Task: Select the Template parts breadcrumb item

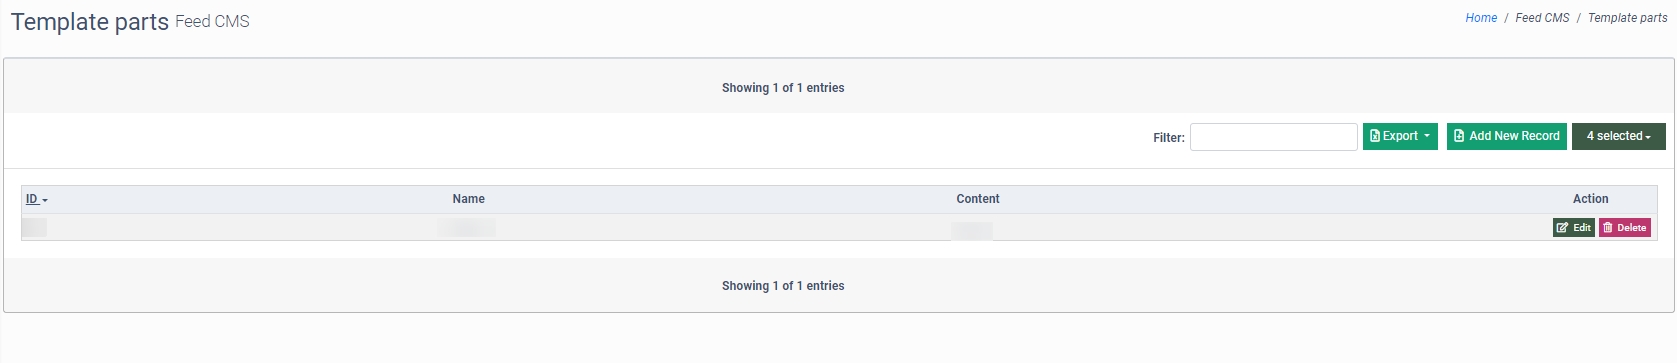Action: click(1627, 18)
